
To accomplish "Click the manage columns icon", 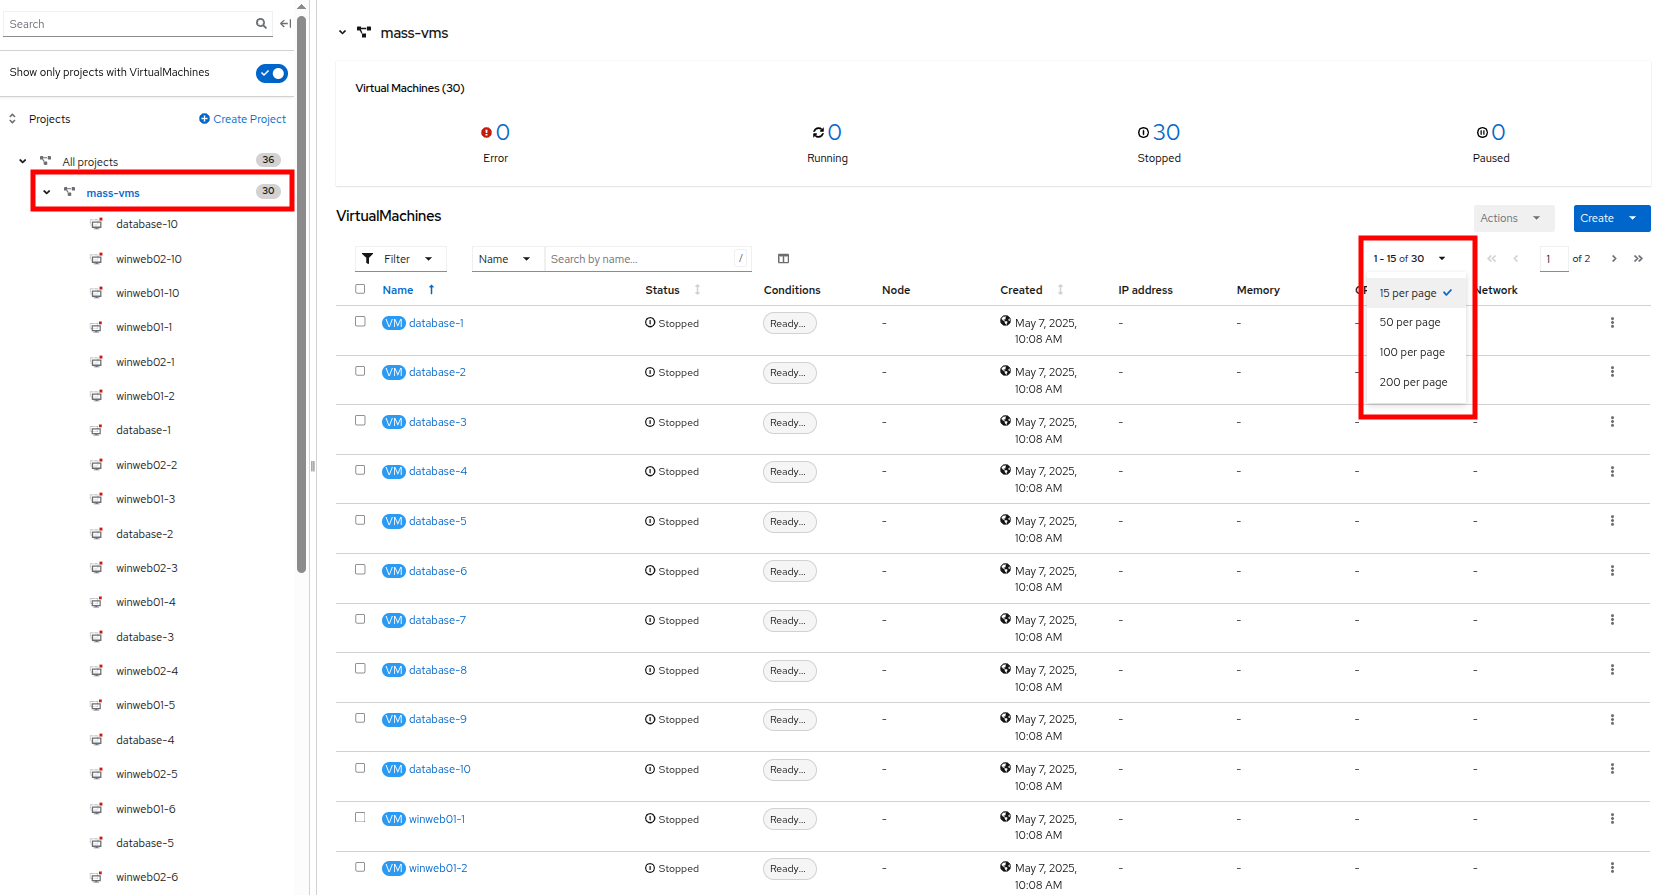I will point(783,259).
